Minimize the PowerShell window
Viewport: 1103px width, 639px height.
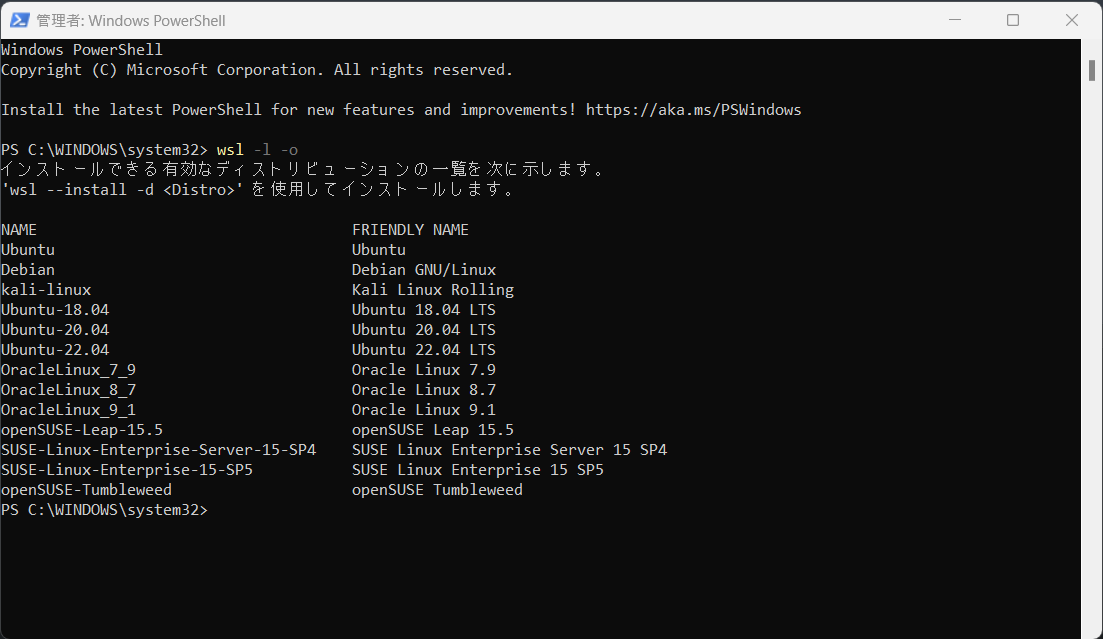[x=954, y=20]
